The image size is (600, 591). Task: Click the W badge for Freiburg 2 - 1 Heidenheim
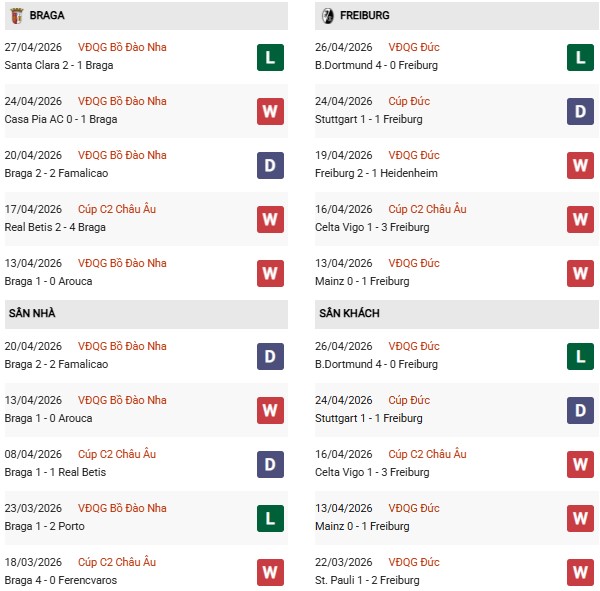coord(580,165)
